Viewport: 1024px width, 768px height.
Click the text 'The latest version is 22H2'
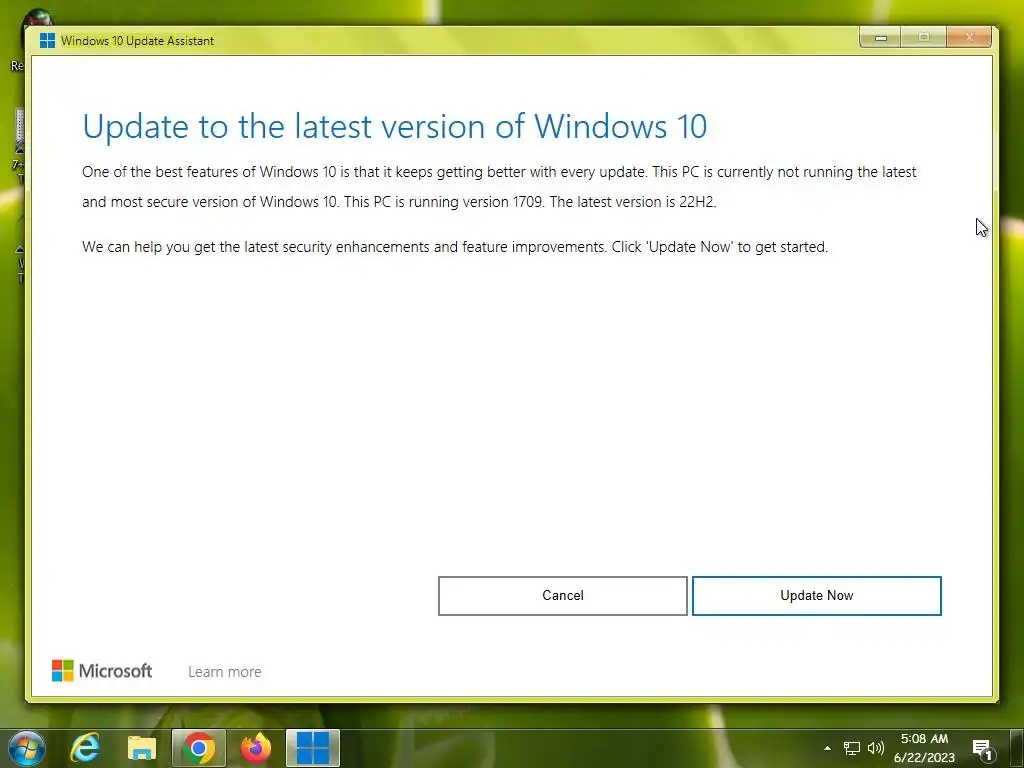point(633,202)
